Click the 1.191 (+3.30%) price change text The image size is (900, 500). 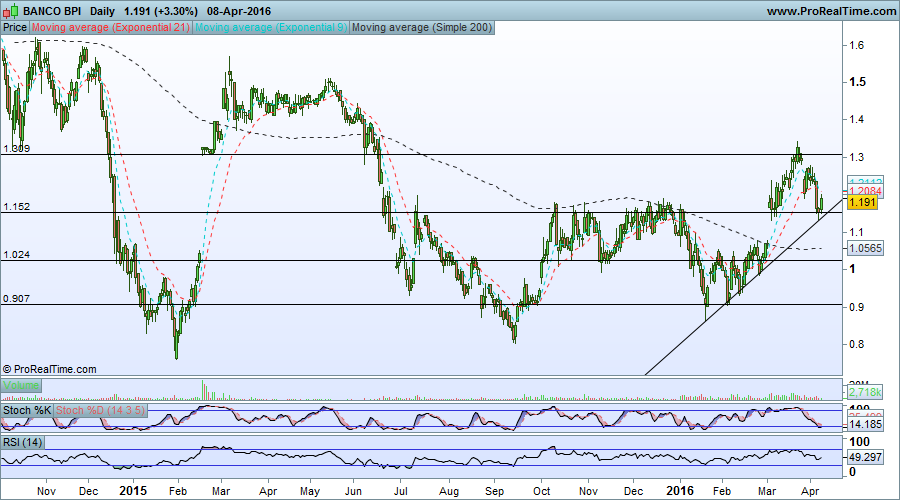161,11
